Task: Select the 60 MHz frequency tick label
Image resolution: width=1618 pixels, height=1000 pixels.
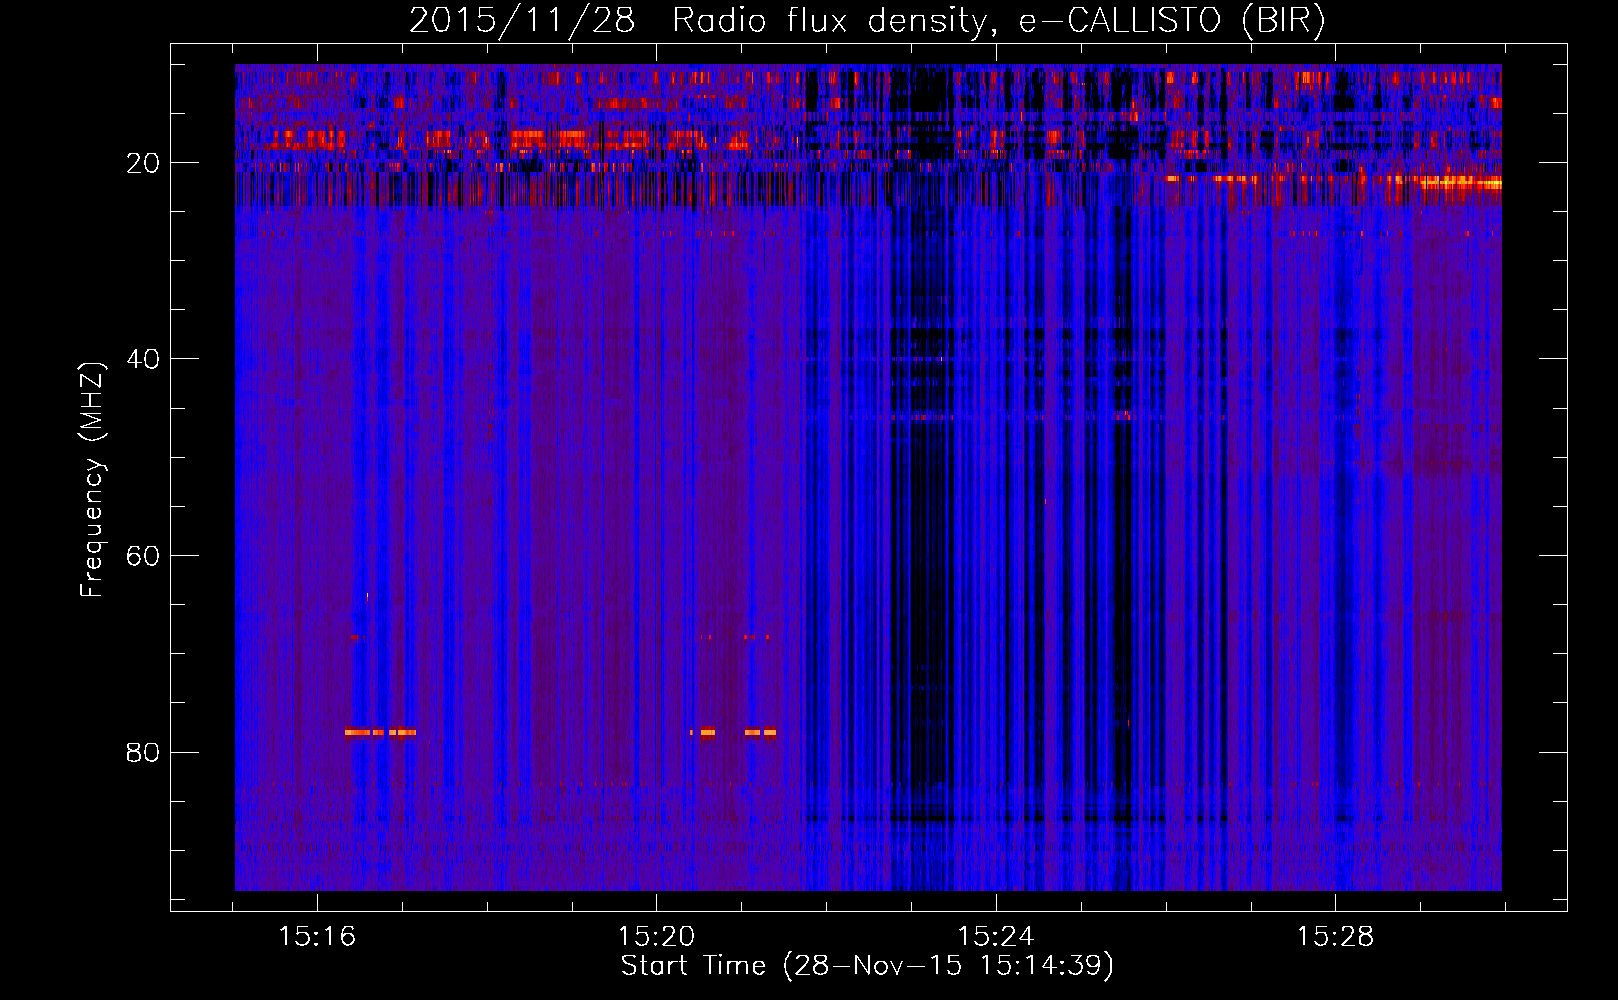Action: tap(143, 556)
